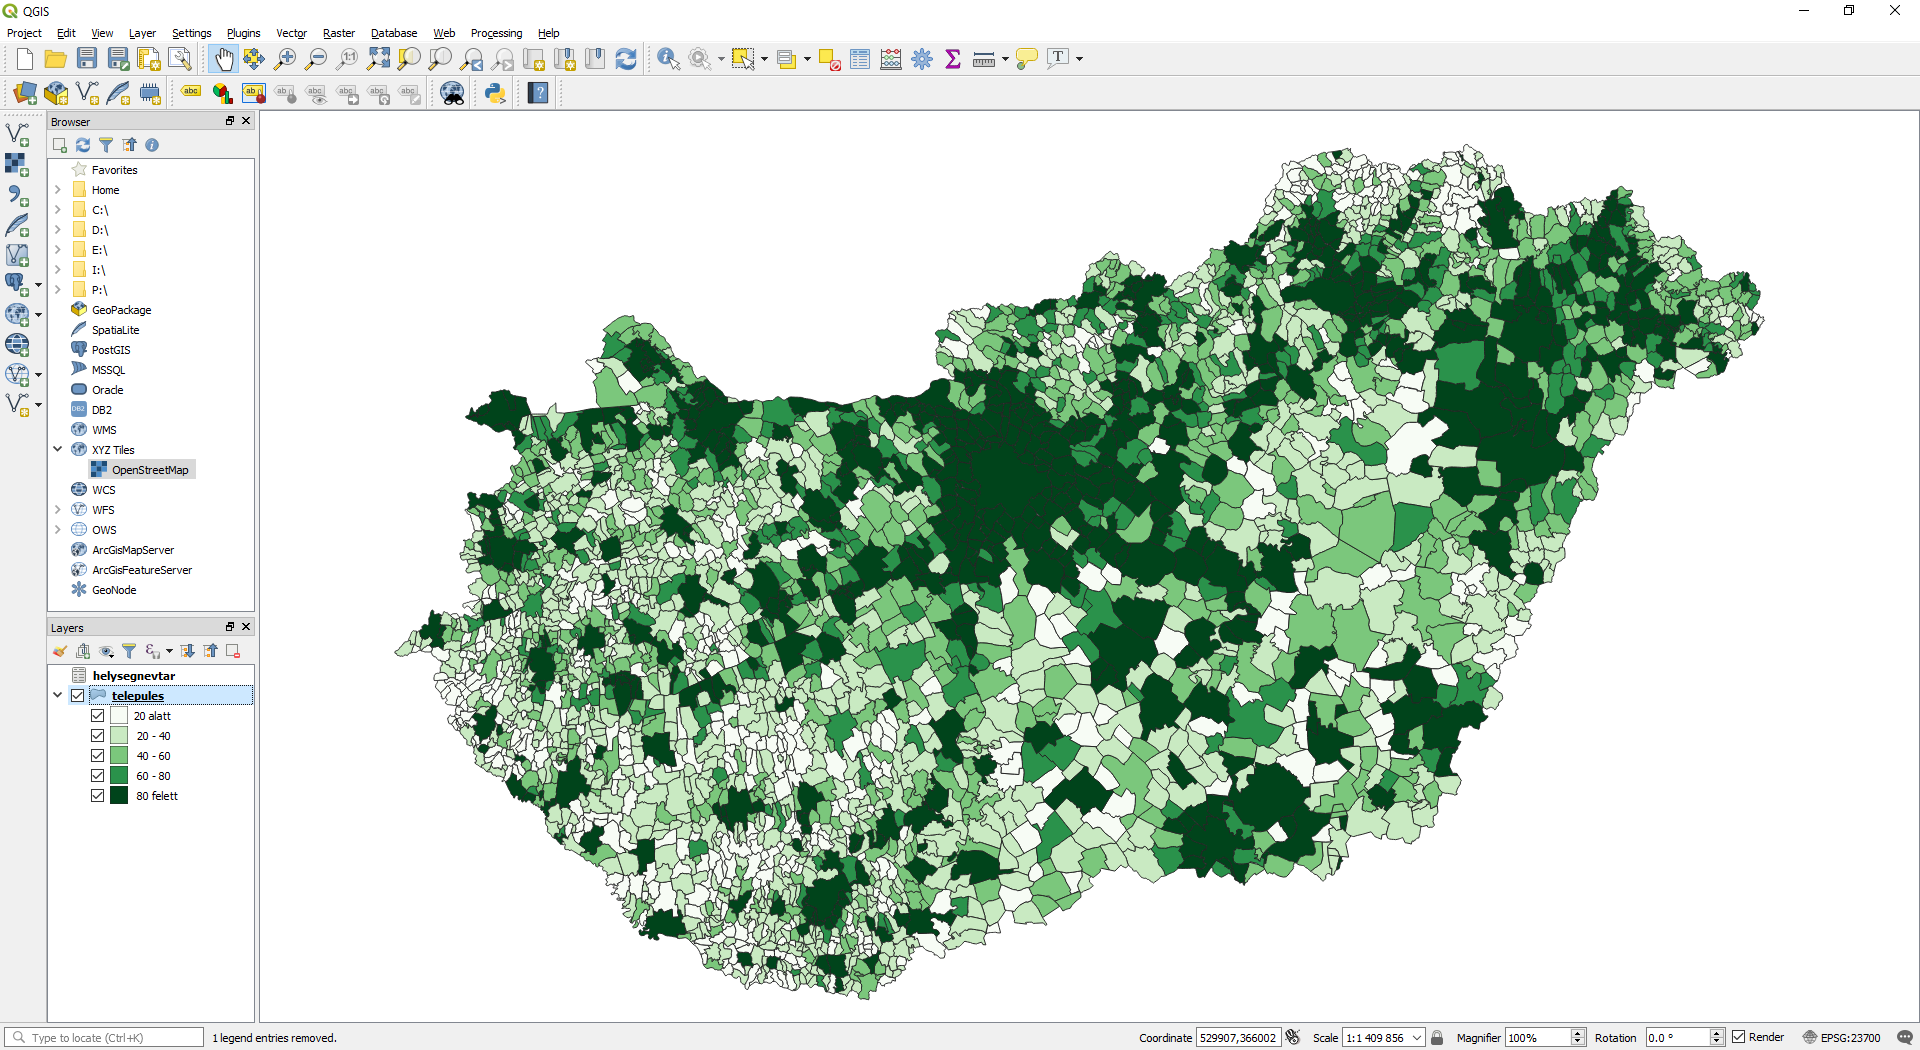Open the Field Calculator abacus icon
1920x1050 pixels.
(891, 59)
